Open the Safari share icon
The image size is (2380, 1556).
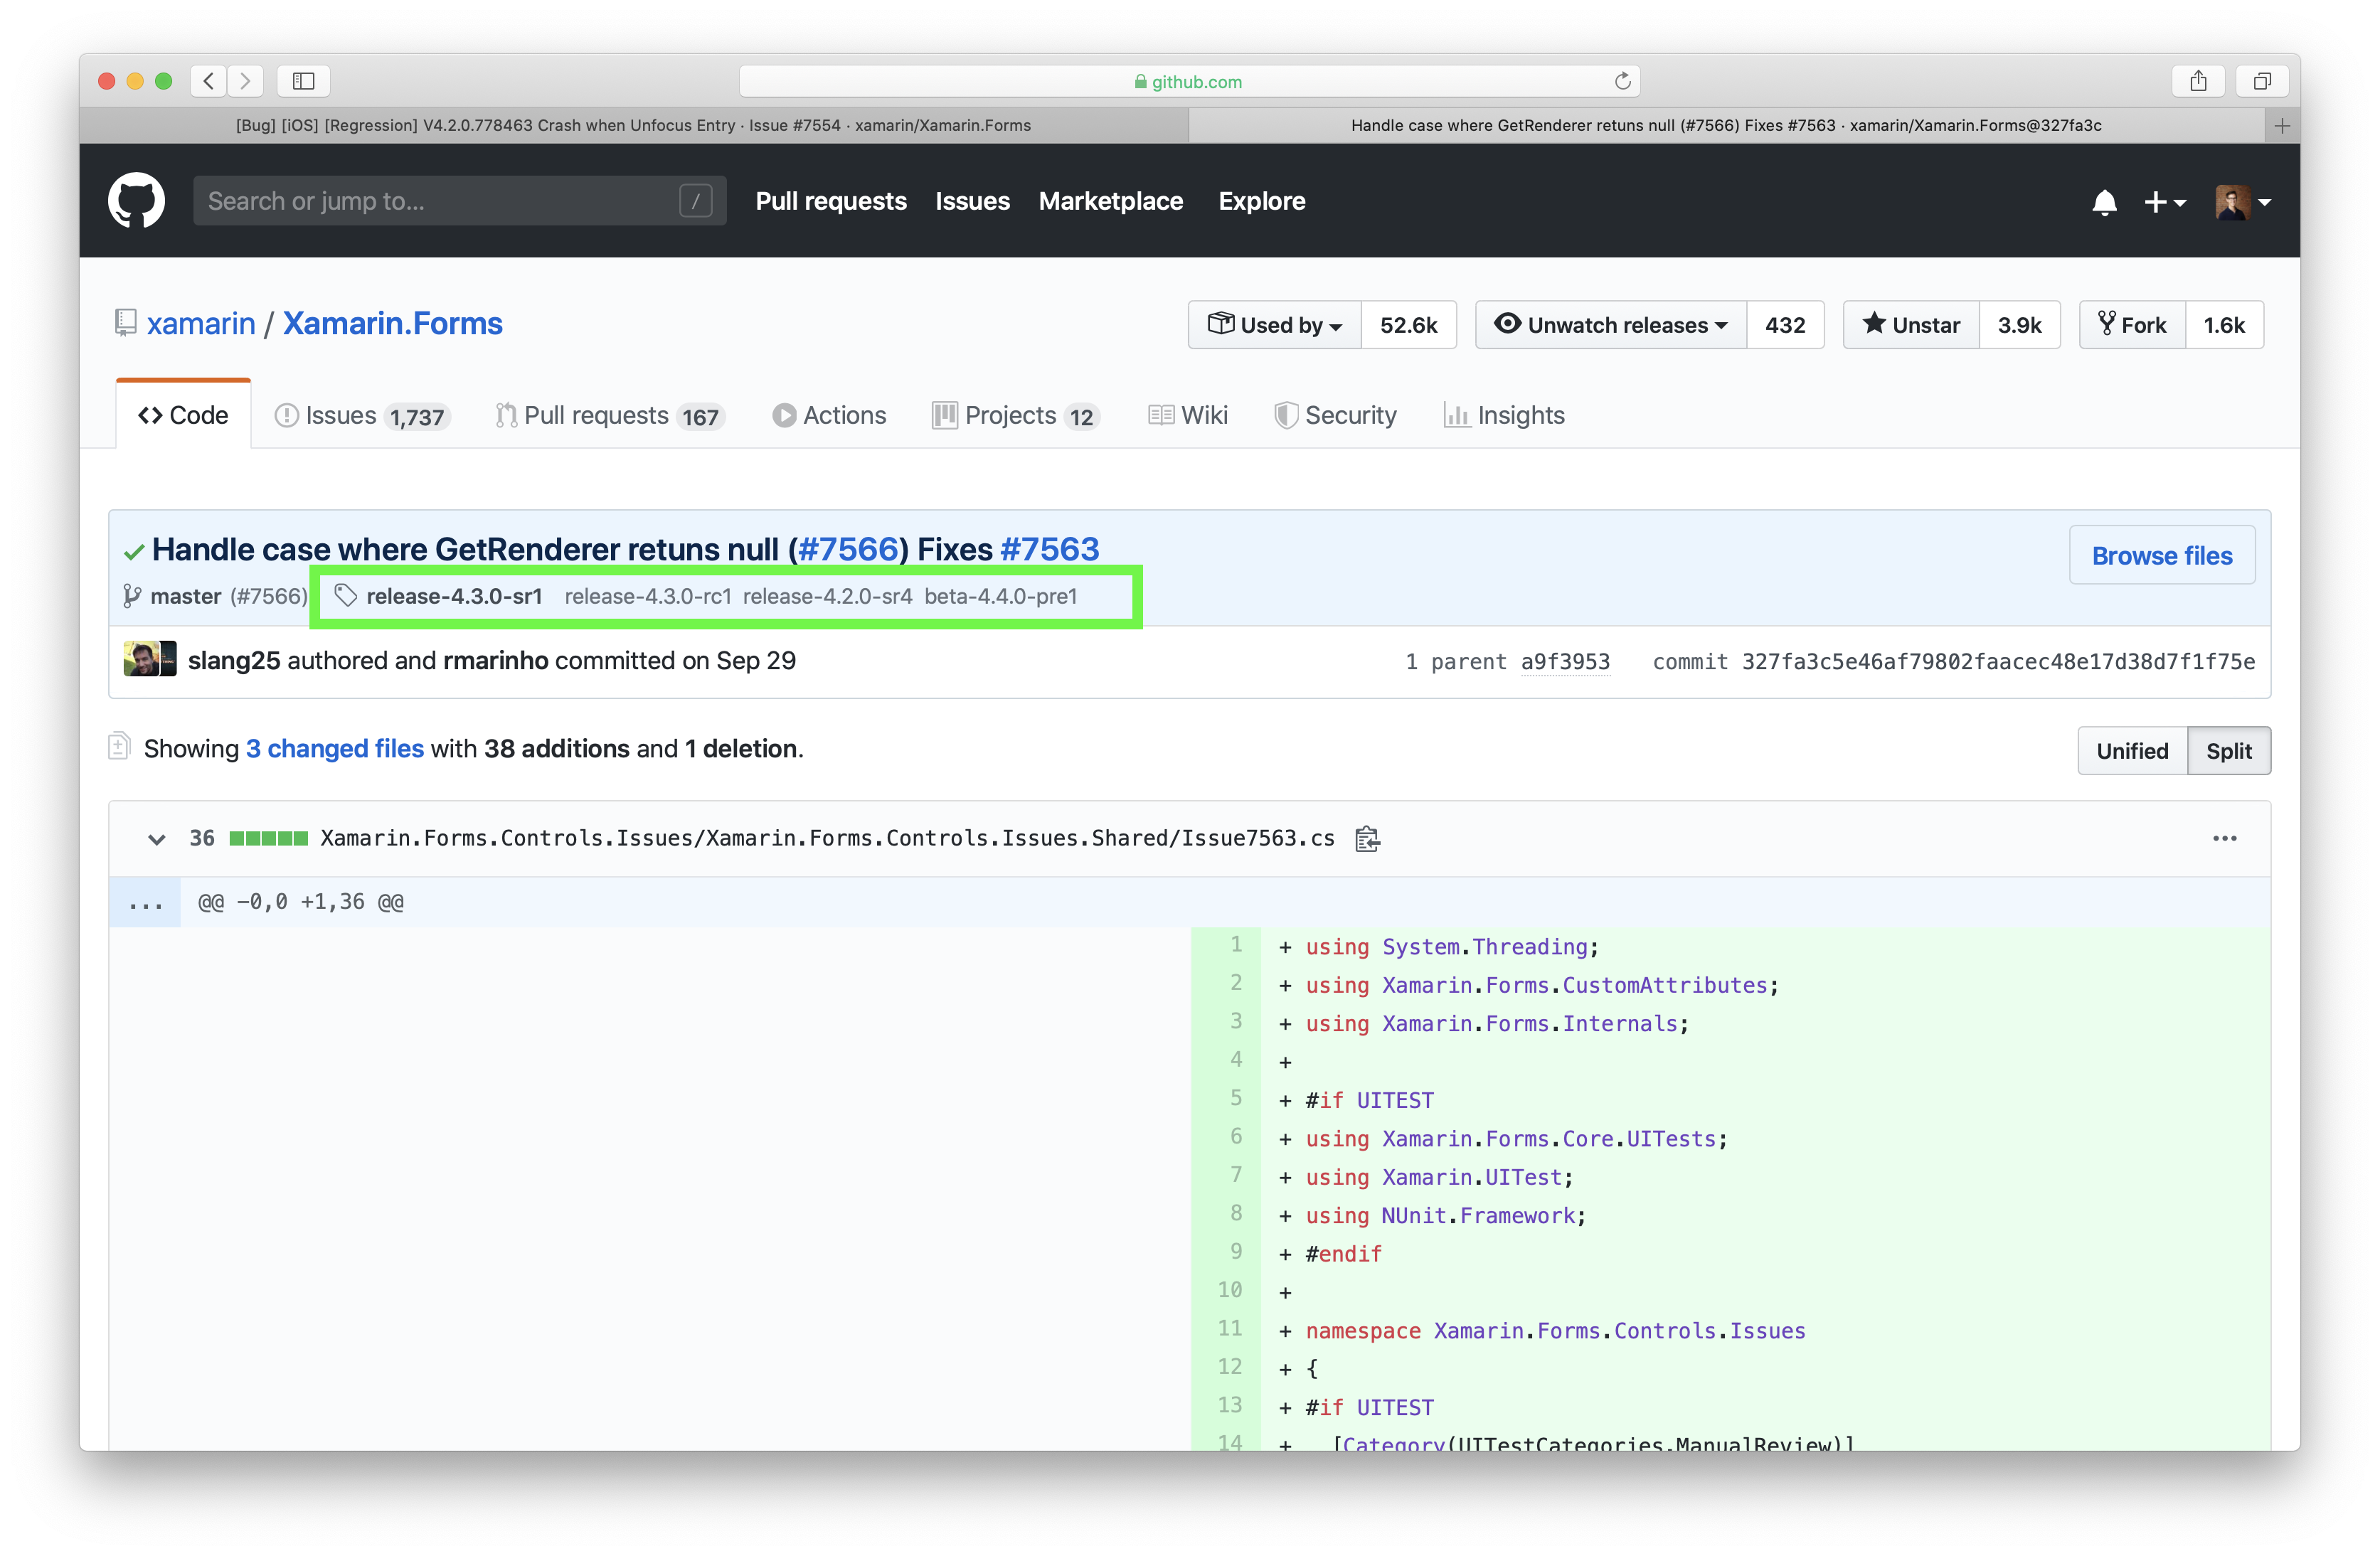tap(2198, 81)
